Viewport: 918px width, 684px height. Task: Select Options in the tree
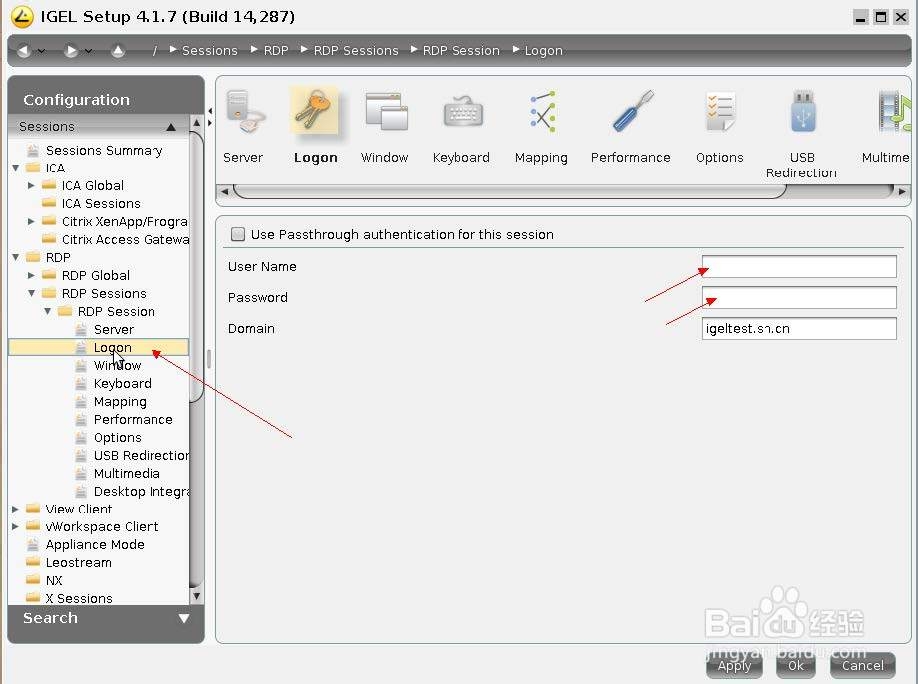(118, 438)
